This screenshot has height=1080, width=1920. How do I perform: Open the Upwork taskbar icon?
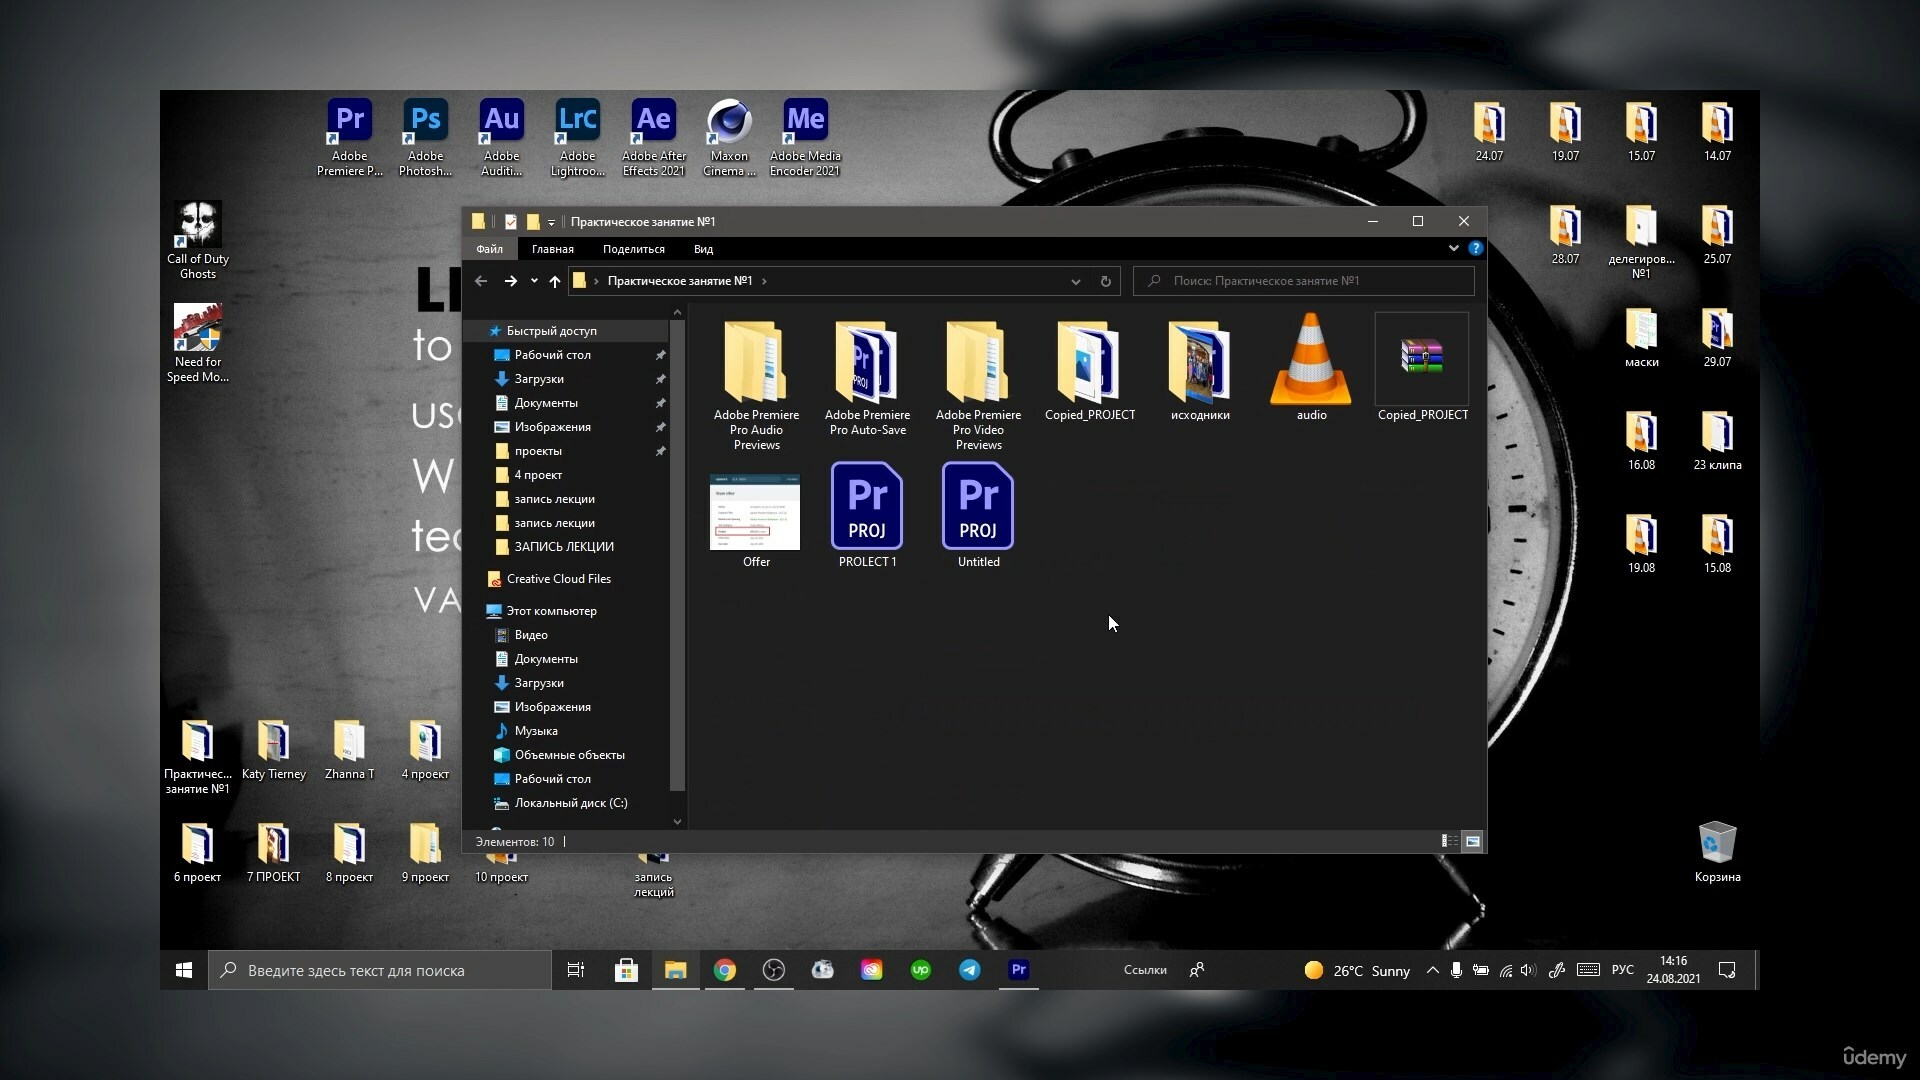921,969
